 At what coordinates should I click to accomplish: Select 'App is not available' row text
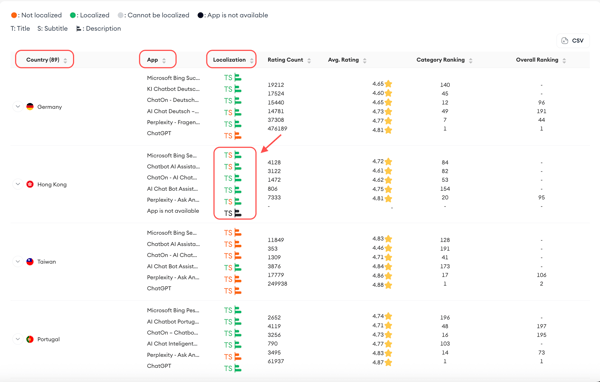[x=173, y=211]
